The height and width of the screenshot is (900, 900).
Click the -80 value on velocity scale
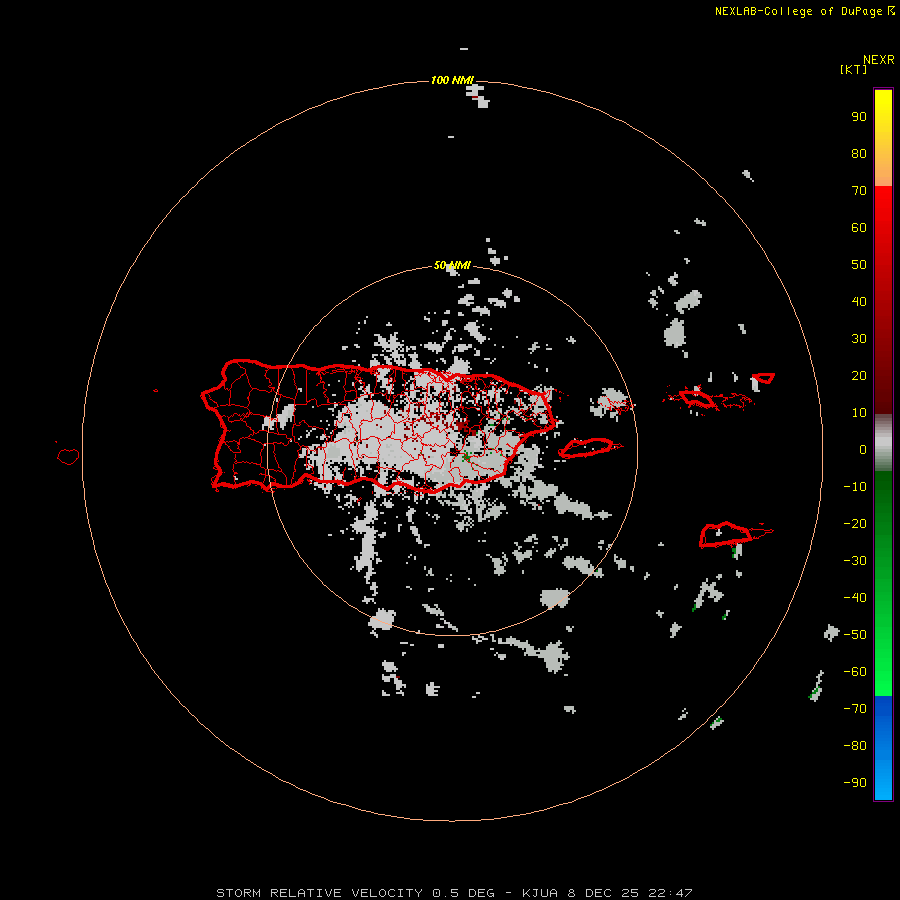click(855, 746)
